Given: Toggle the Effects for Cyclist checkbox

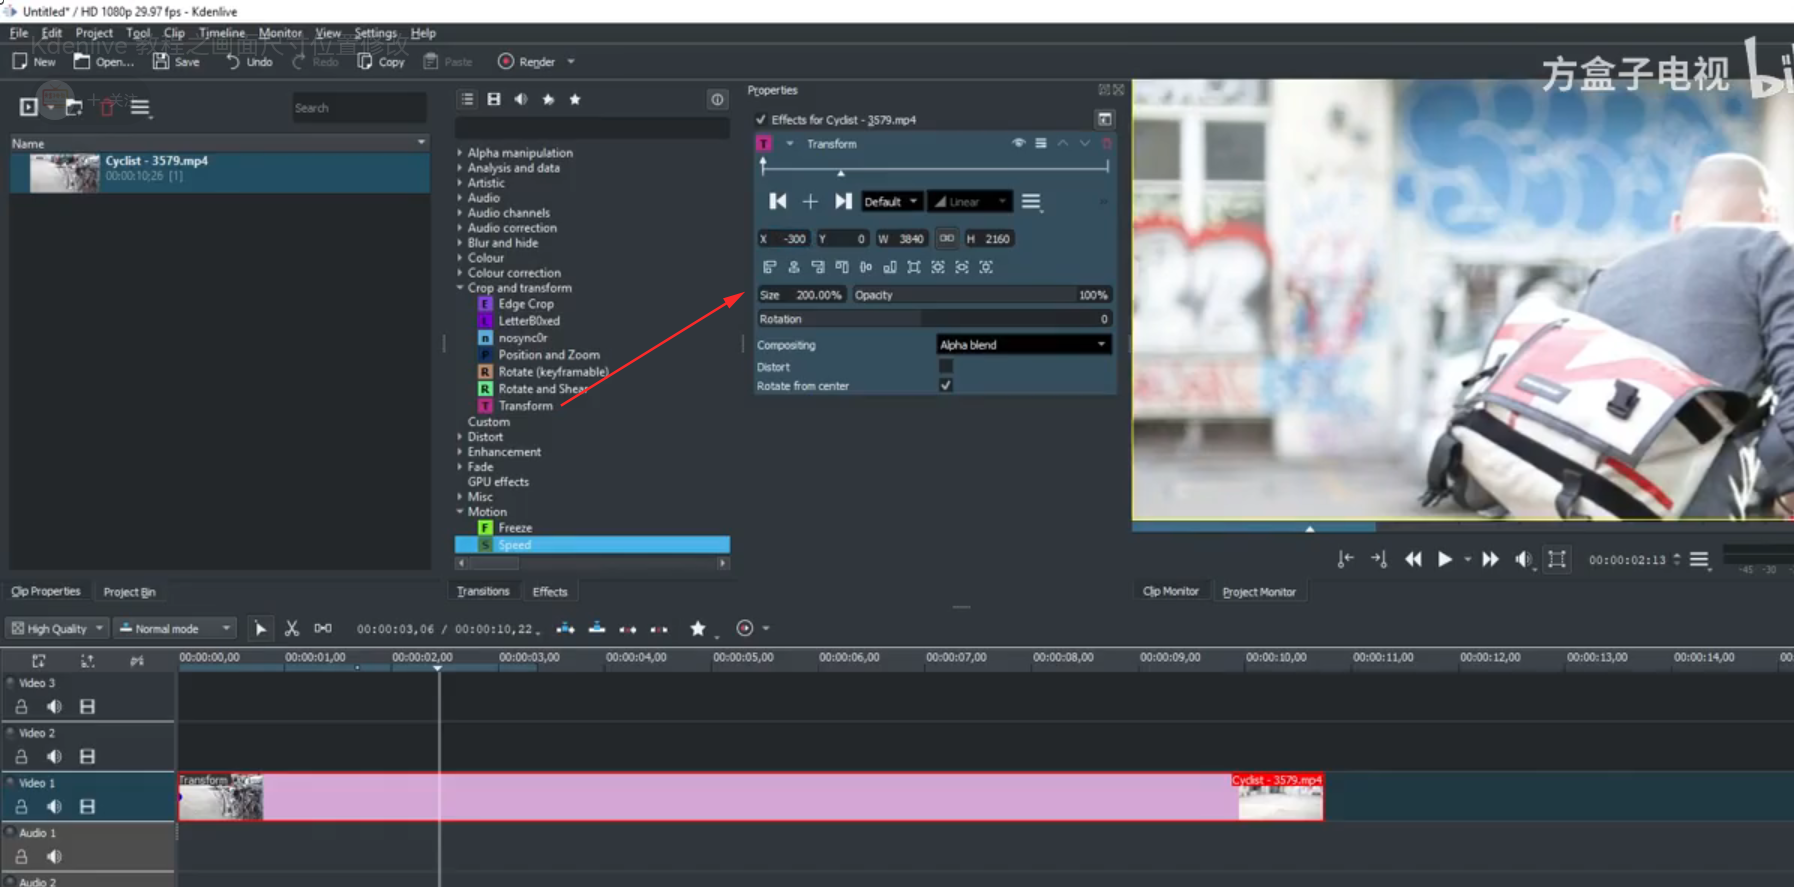Looking at the screenshot, I should [x=761, y=119].
